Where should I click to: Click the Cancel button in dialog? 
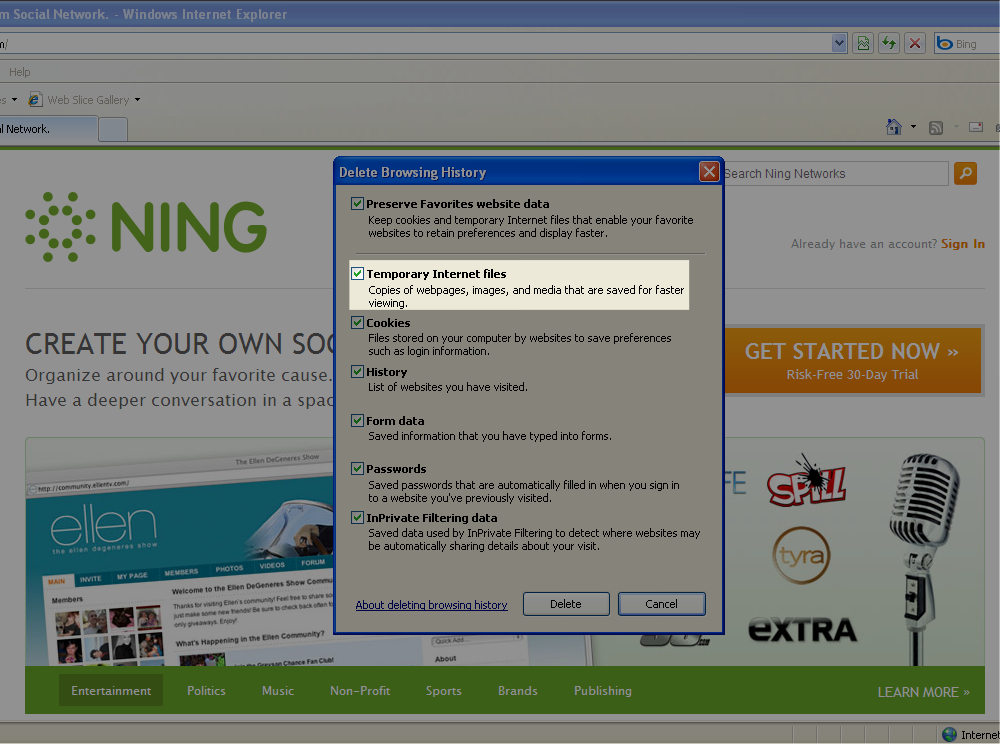pyautogui.click(x=661, y=604)
